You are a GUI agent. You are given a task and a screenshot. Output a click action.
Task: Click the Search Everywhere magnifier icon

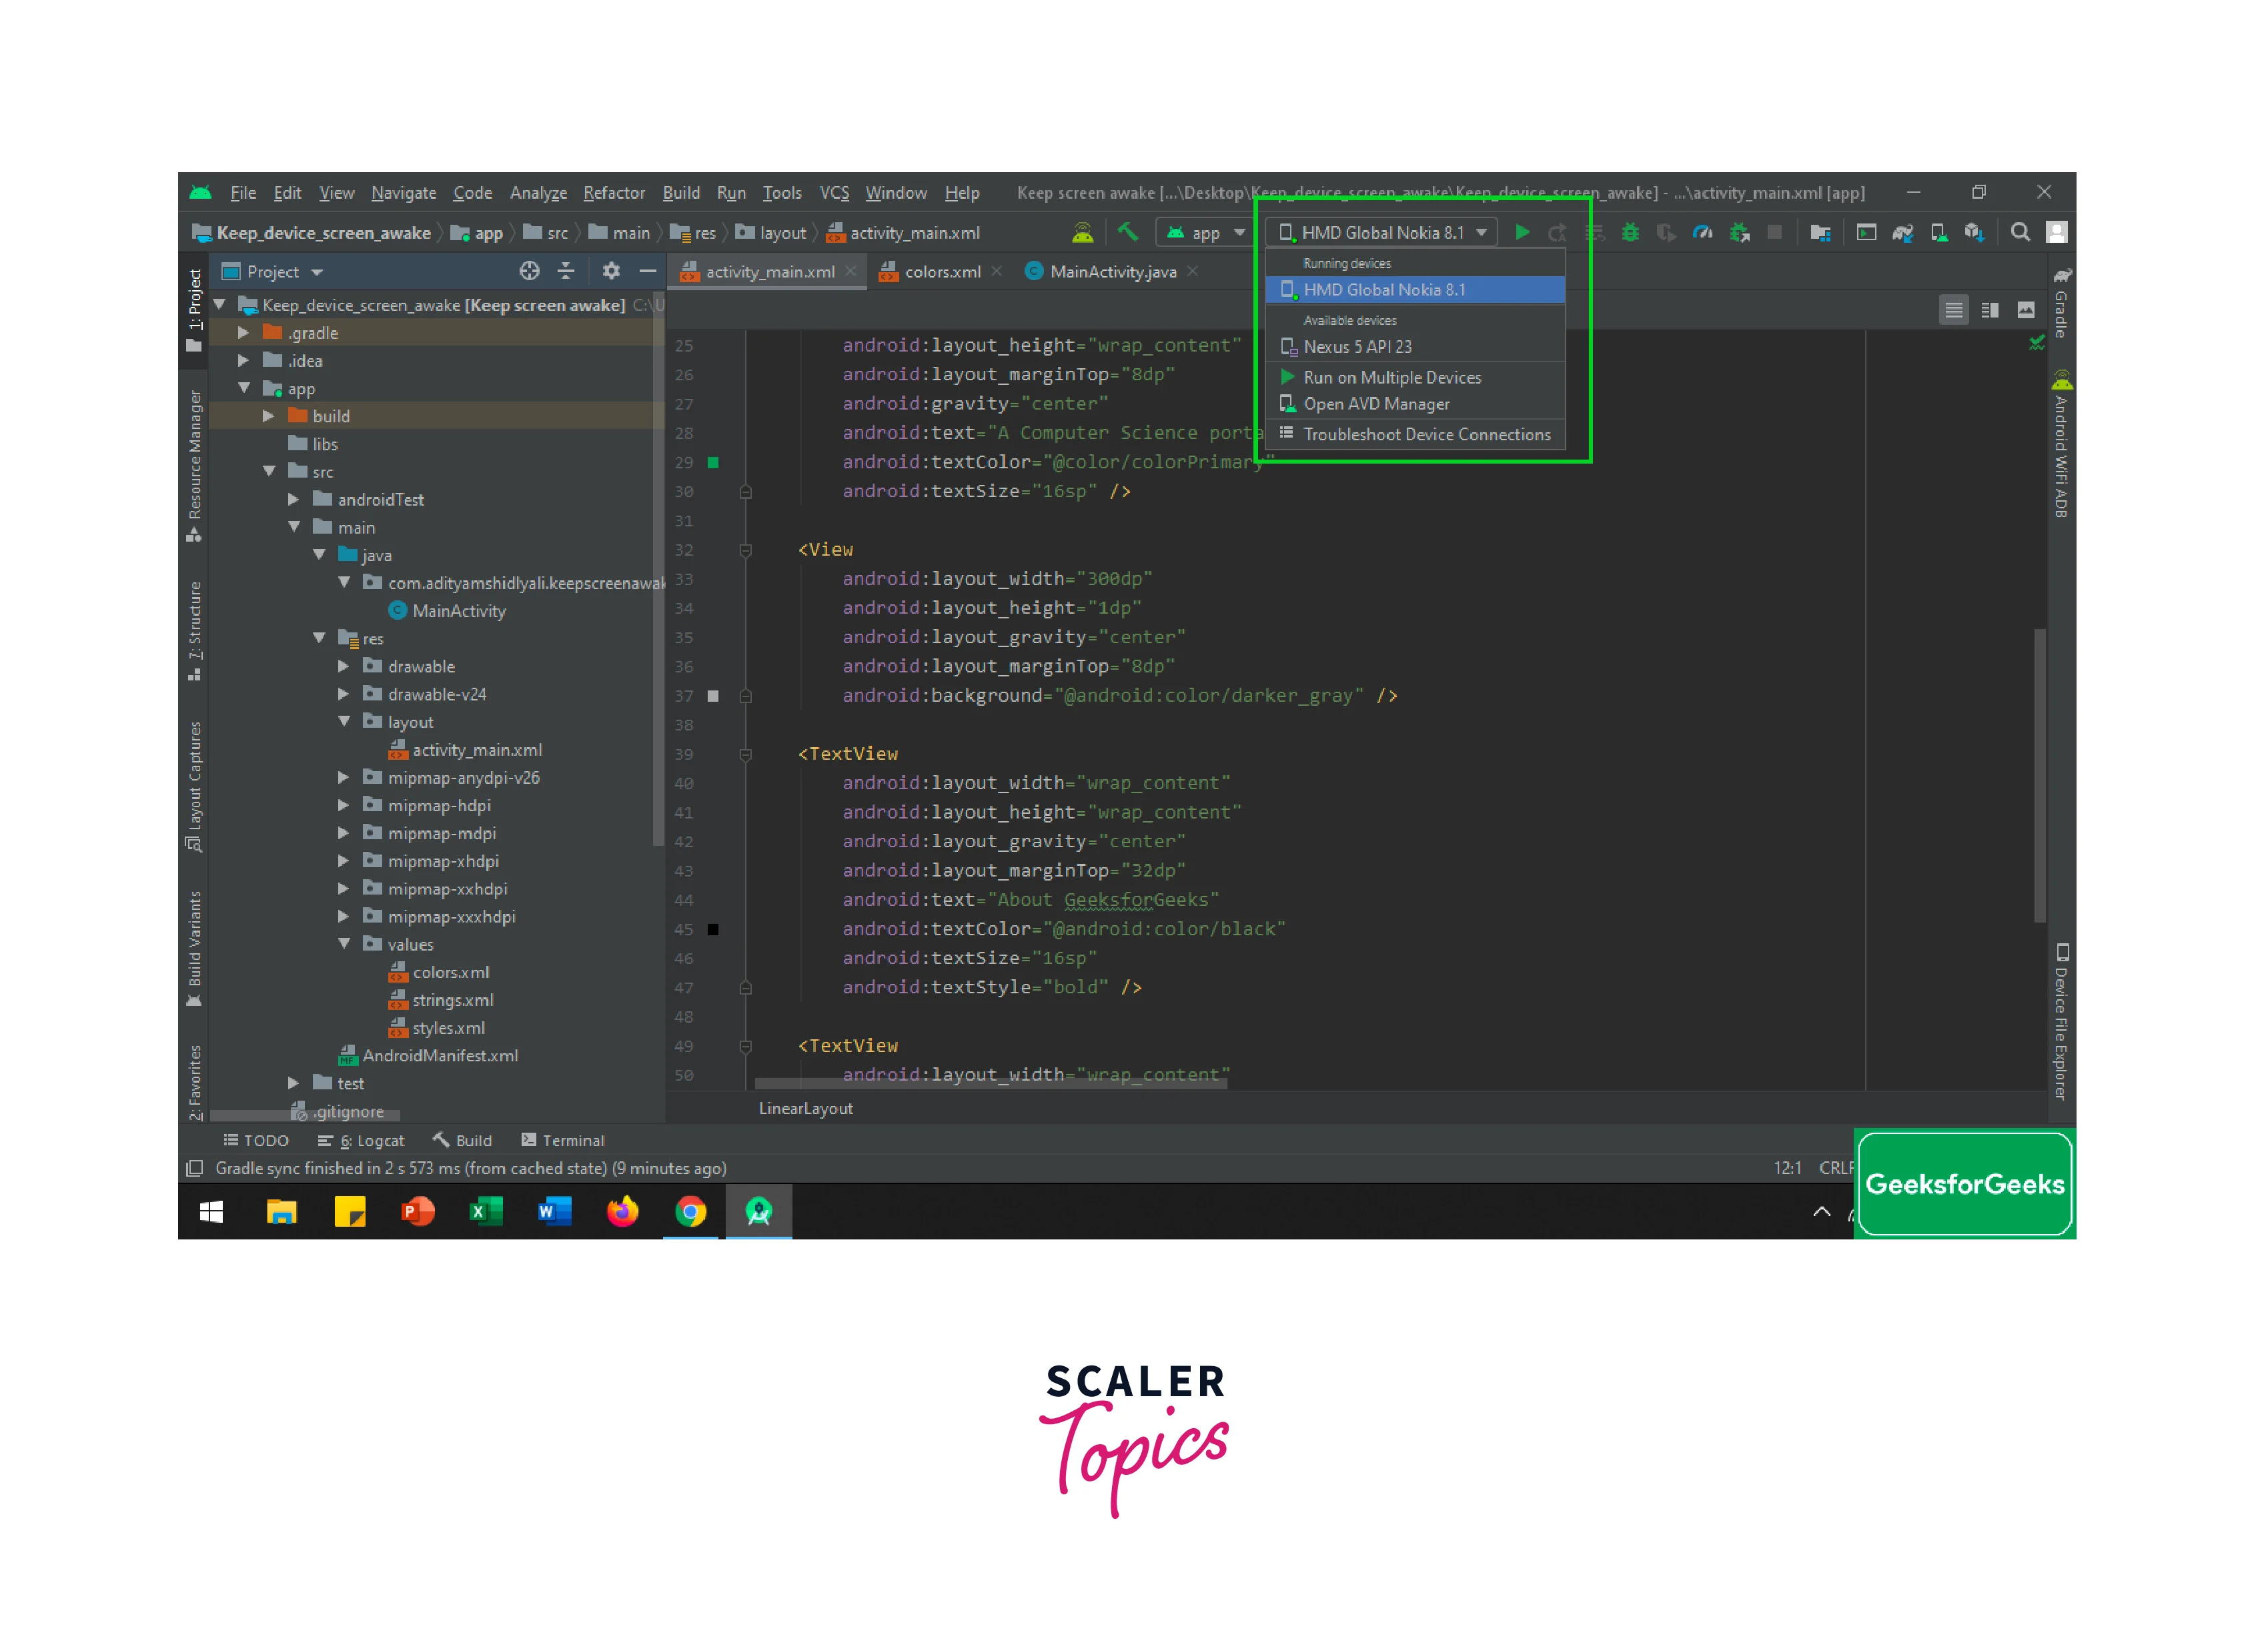[x=2020, y=232]
